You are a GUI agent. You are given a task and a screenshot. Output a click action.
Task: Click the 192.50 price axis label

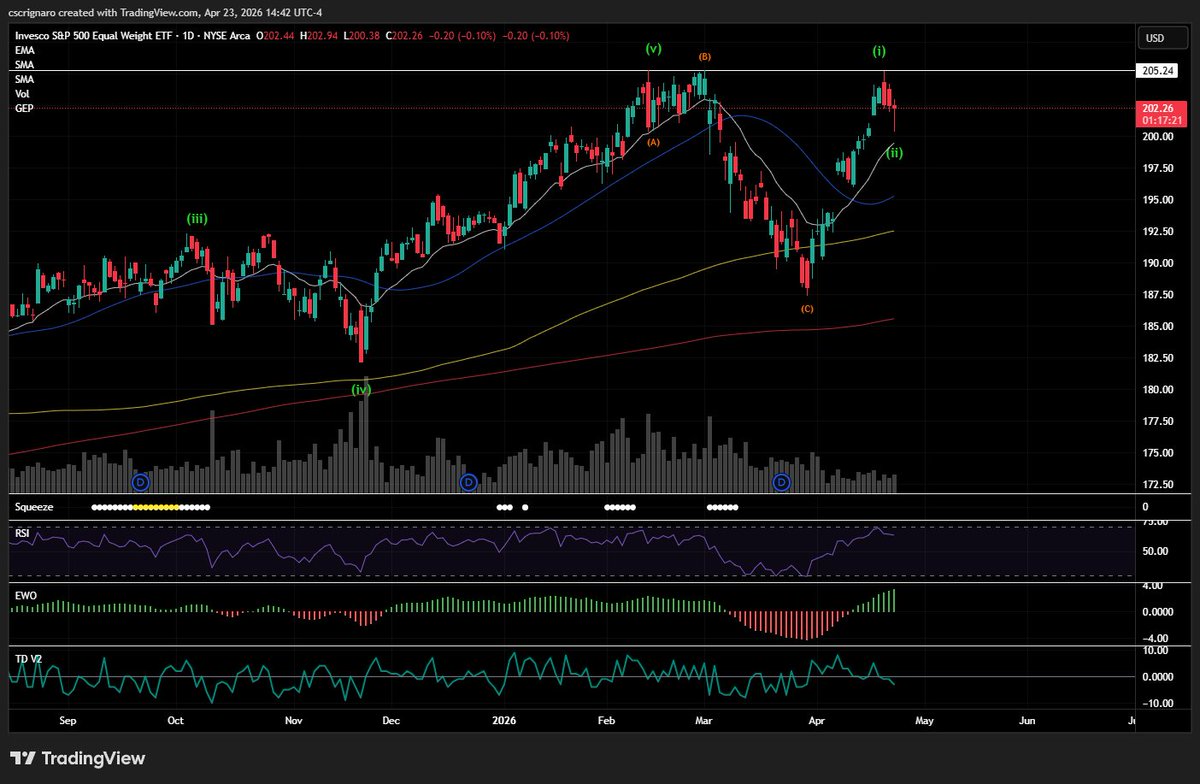pos(1160,232)
